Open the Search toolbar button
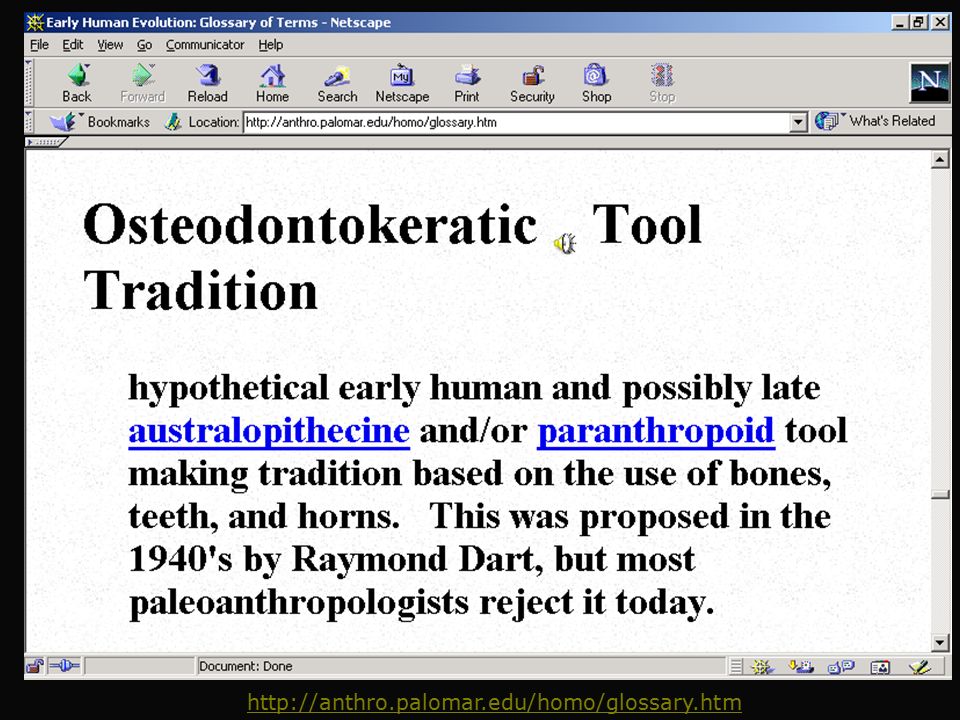Viewport: 960px width, 720px height. pyautogui.click(x=337, y=83)
